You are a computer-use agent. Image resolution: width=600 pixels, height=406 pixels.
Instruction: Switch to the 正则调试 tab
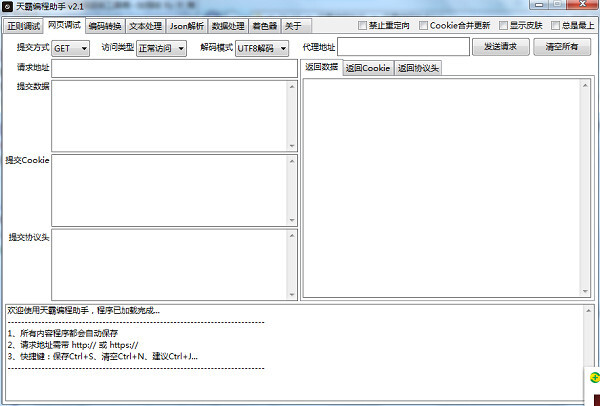tap(23, 26)
